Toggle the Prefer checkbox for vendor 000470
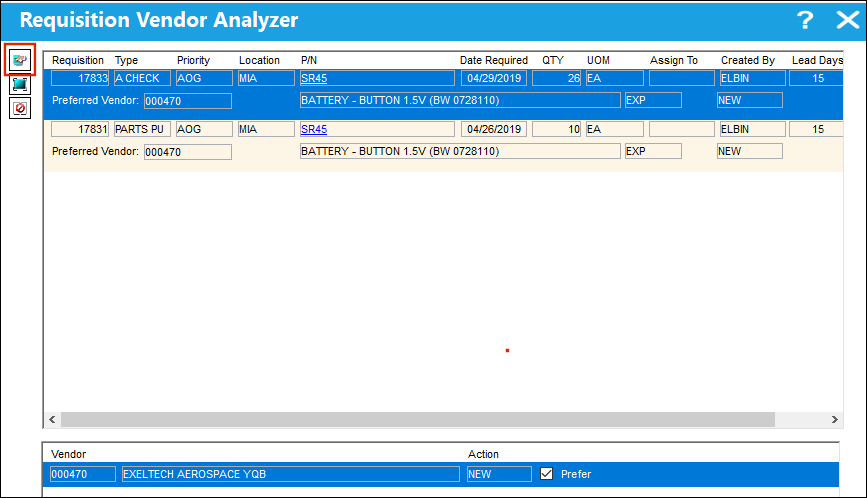 pos(546,474)
